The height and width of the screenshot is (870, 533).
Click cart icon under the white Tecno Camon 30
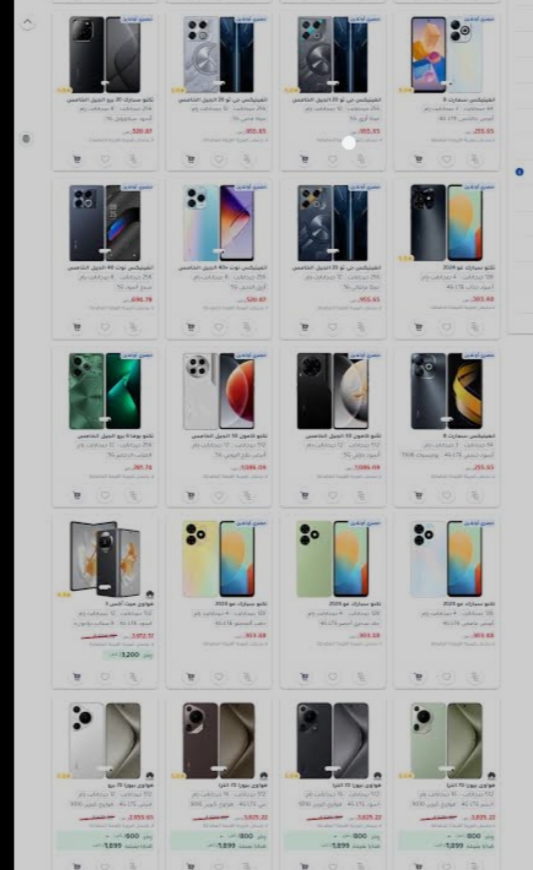[x=191, y=495]
